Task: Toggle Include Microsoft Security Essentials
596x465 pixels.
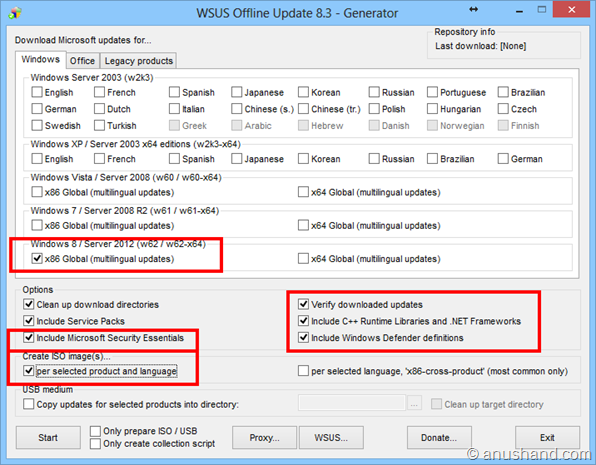Action: tap(29, 337)
